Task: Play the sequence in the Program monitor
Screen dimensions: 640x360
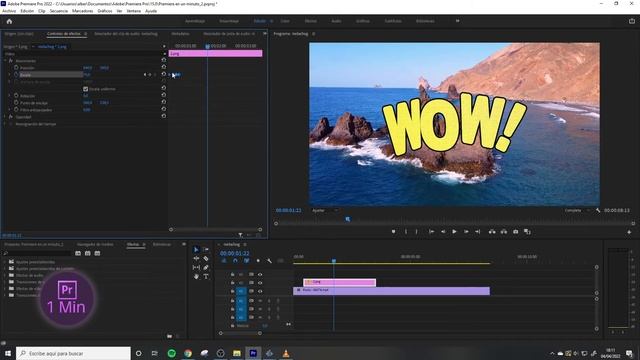Action: click(x=454, y=231)
